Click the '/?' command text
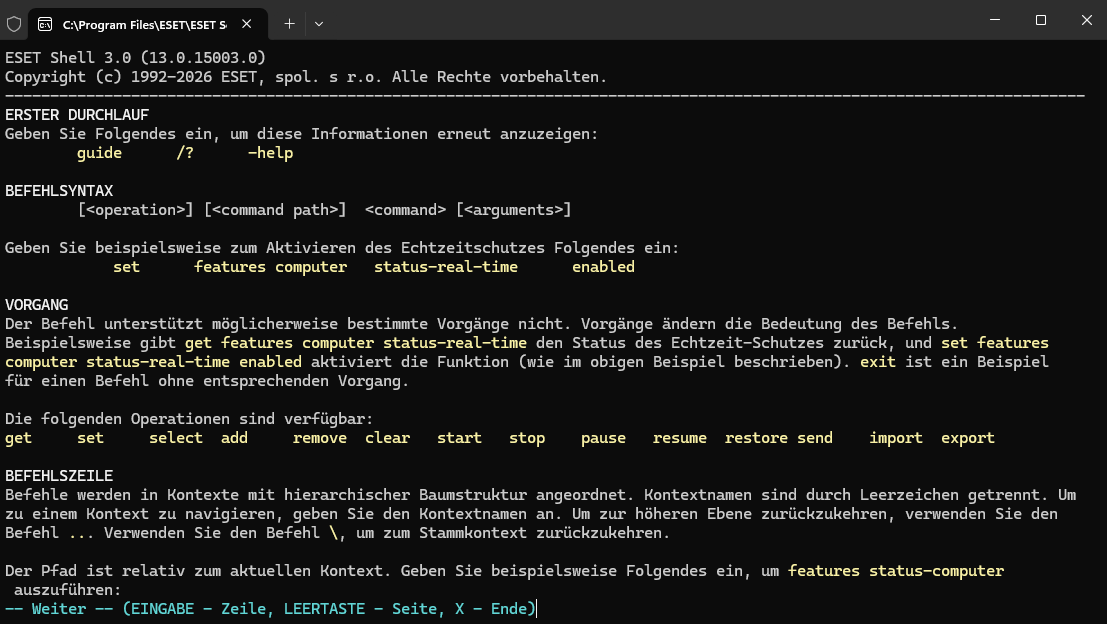This screenshot has width=1107, height=624. point(185,153)
